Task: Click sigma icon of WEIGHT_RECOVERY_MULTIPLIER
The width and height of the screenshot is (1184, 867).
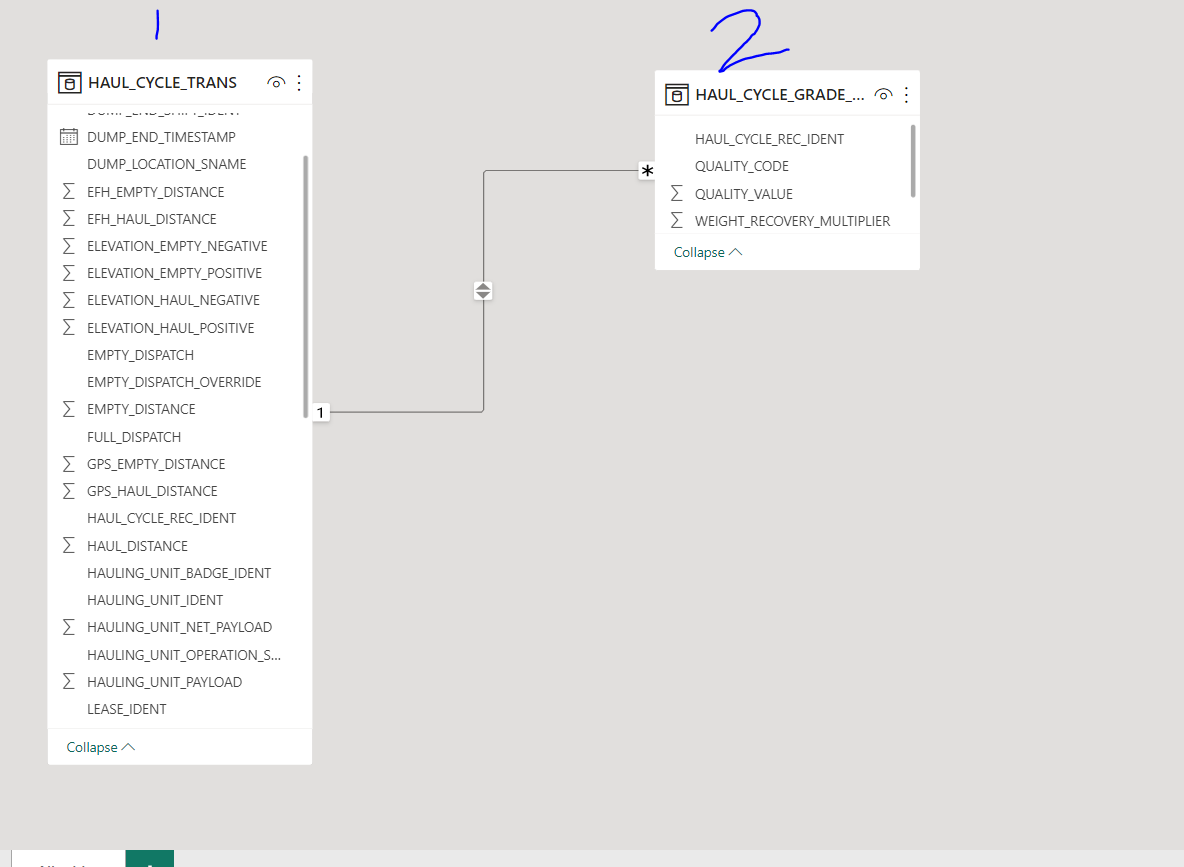Action: [x=677, y=221]
